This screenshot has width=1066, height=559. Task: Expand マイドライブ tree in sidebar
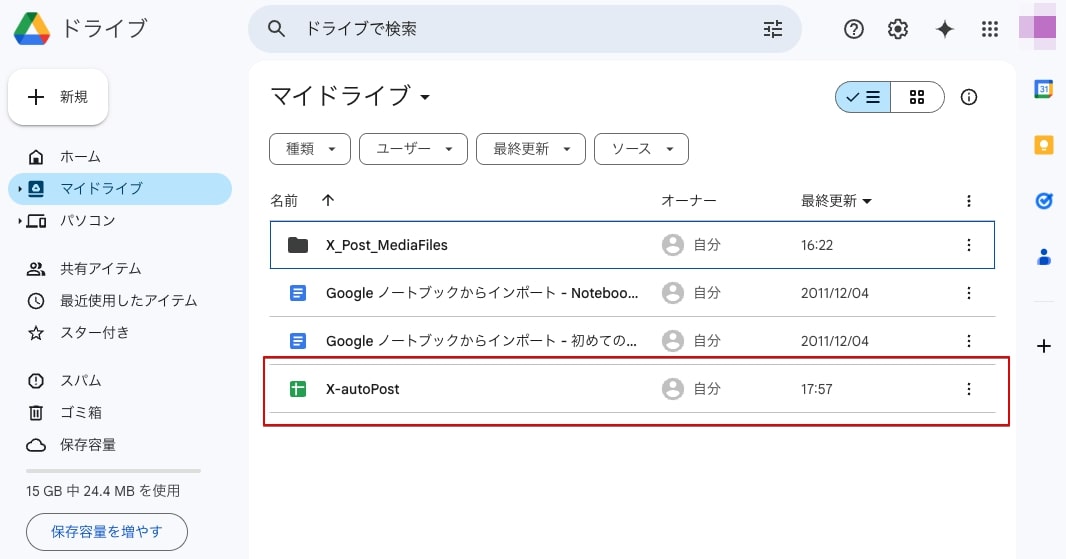coord(20,188)
